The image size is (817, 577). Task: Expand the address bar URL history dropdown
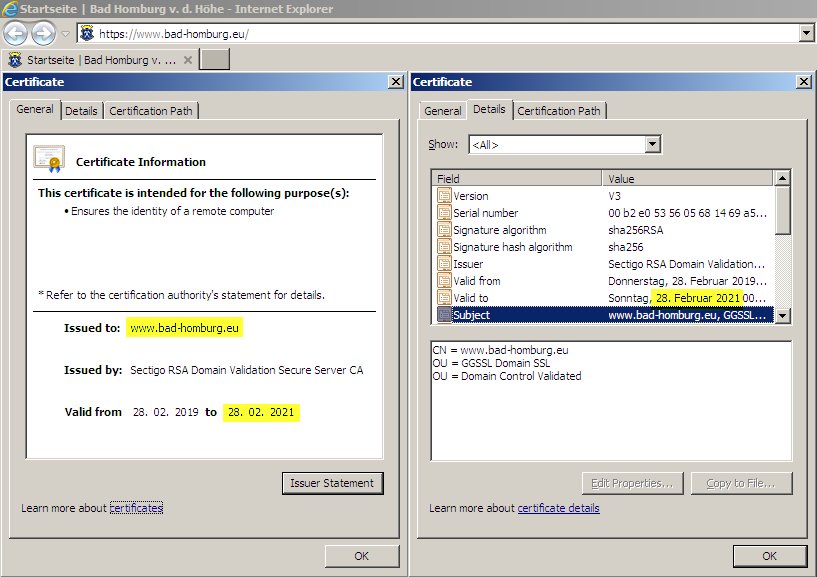point(806,34)
